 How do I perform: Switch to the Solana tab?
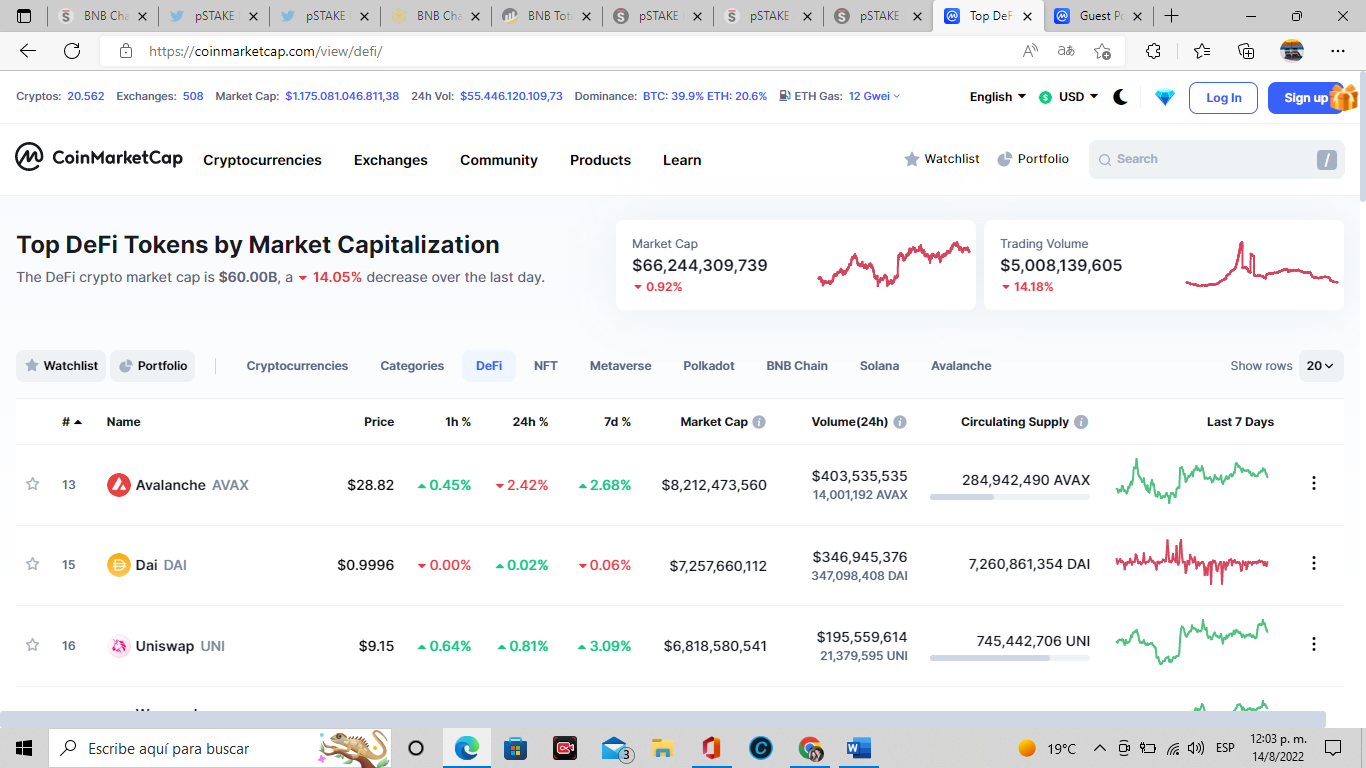(879, 366)
